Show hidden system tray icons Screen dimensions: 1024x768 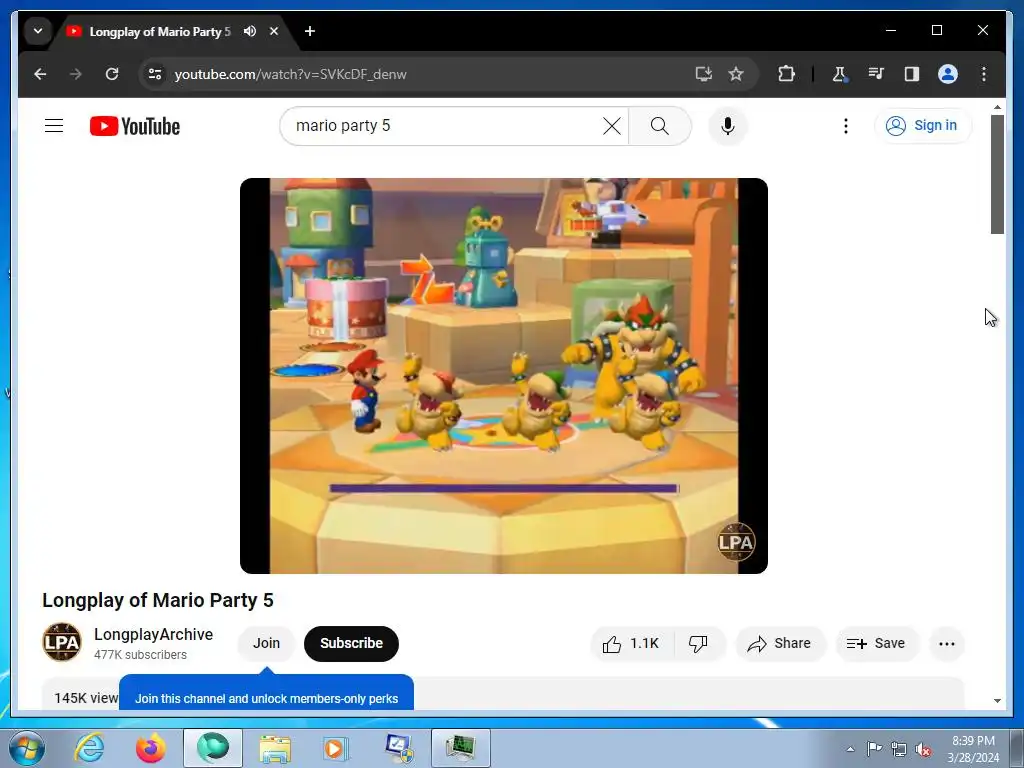pos(850,749)
